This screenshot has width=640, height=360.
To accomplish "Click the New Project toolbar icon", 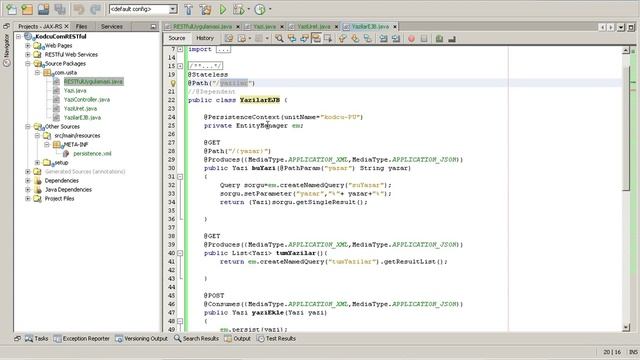I will tap(27, 9).
